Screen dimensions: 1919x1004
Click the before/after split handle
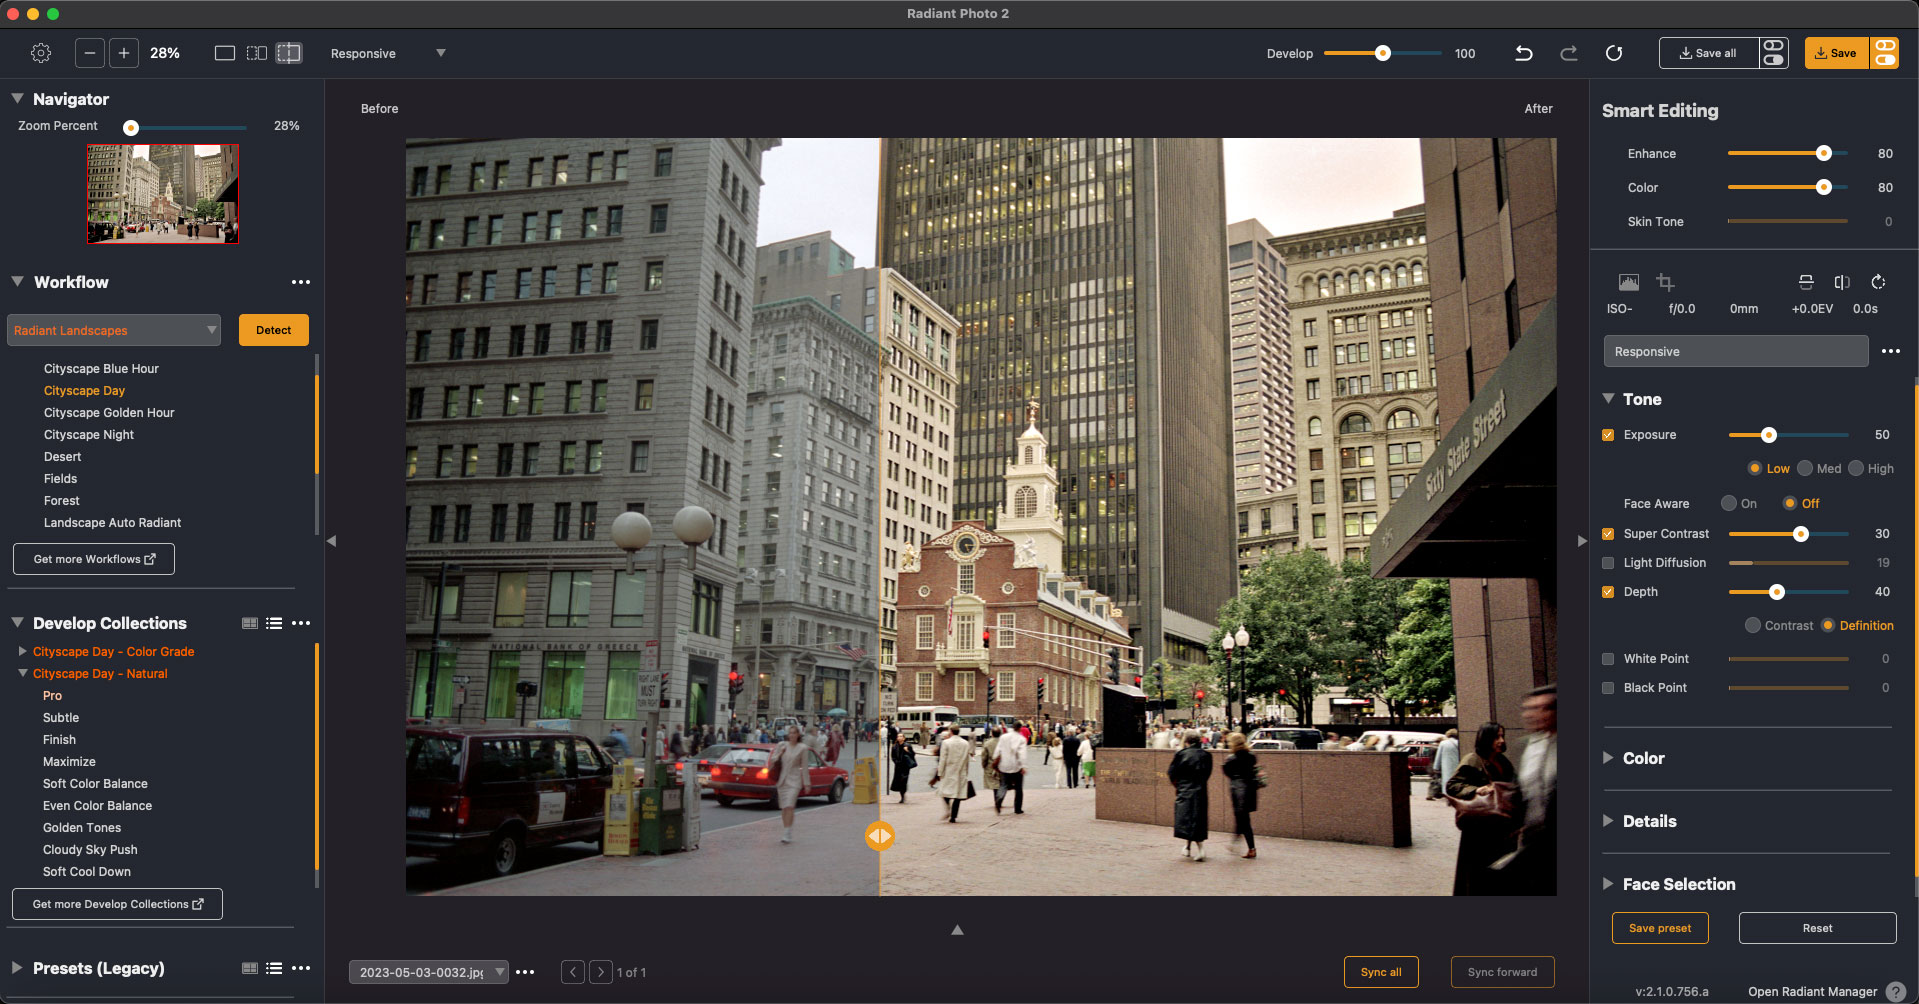click(x=880, y=836)
